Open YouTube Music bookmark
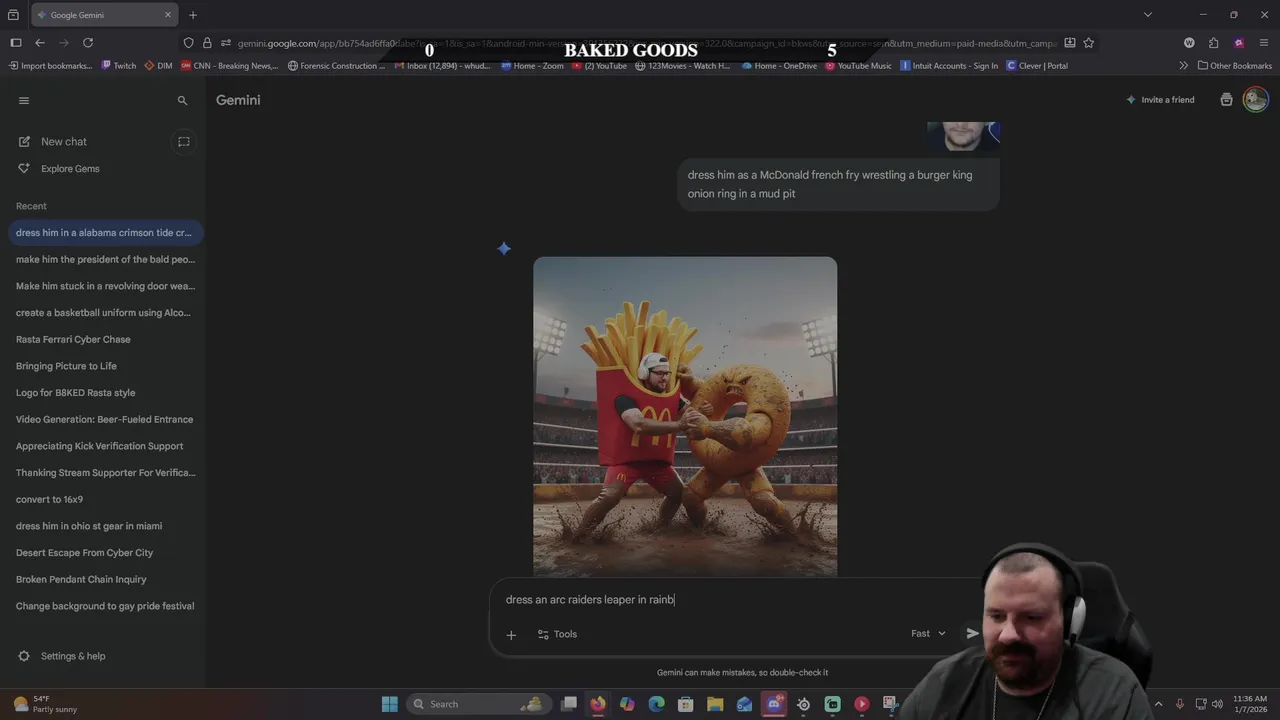This screenshot has width=1280, height=720. 858,66
